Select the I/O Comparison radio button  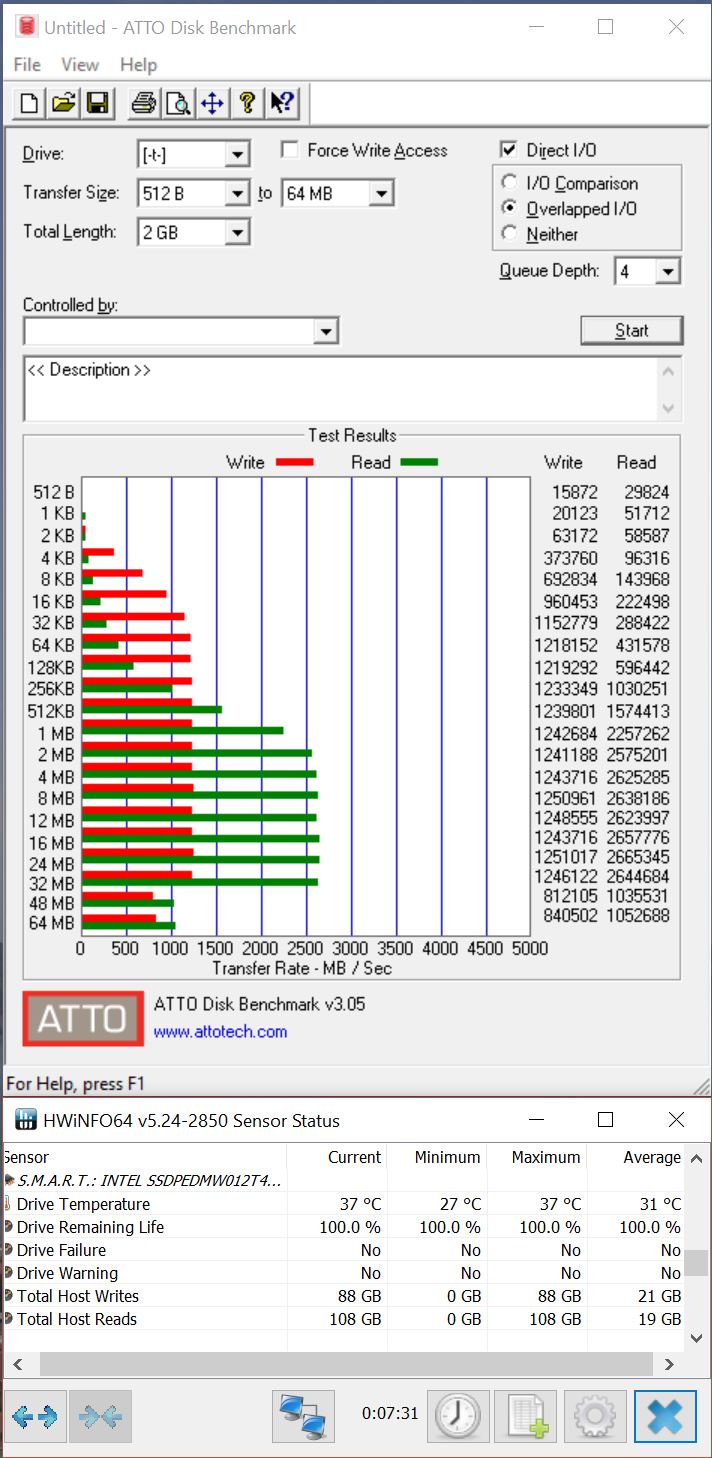[x=510, y=183]
